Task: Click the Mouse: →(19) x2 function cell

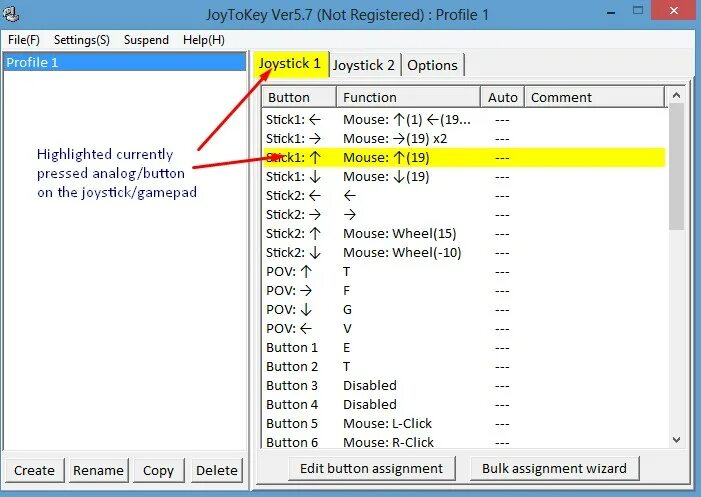Action: pyautogui.click(x=395, y=139)
